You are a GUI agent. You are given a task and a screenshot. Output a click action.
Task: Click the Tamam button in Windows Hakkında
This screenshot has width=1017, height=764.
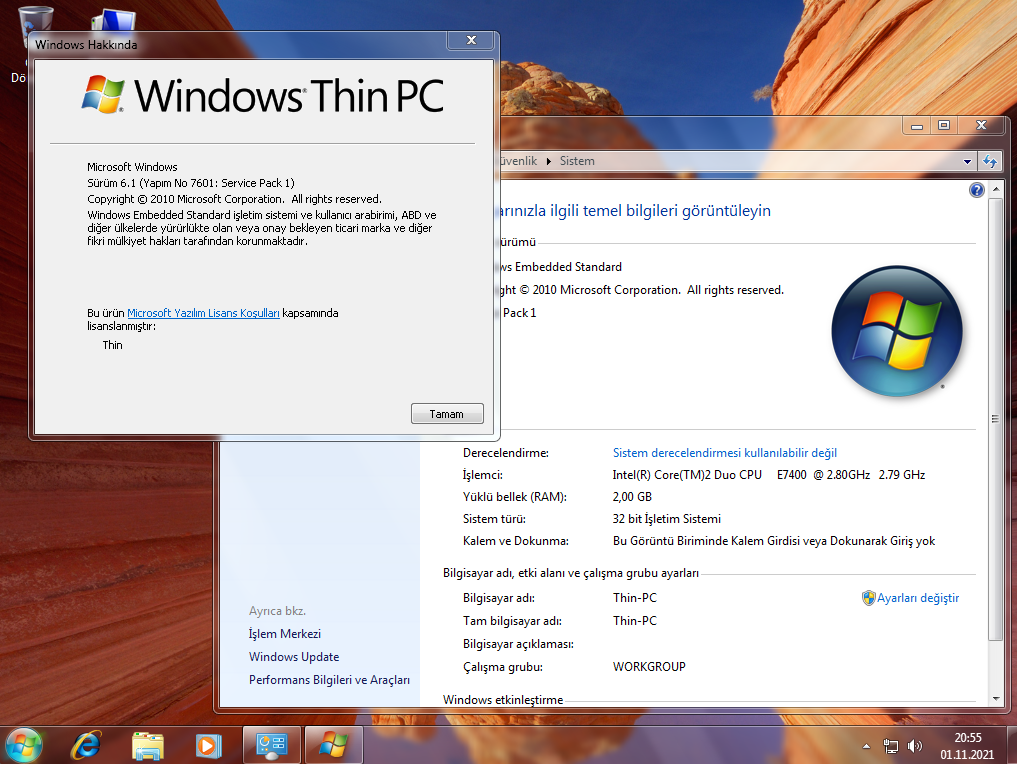(x=447, y=414)
